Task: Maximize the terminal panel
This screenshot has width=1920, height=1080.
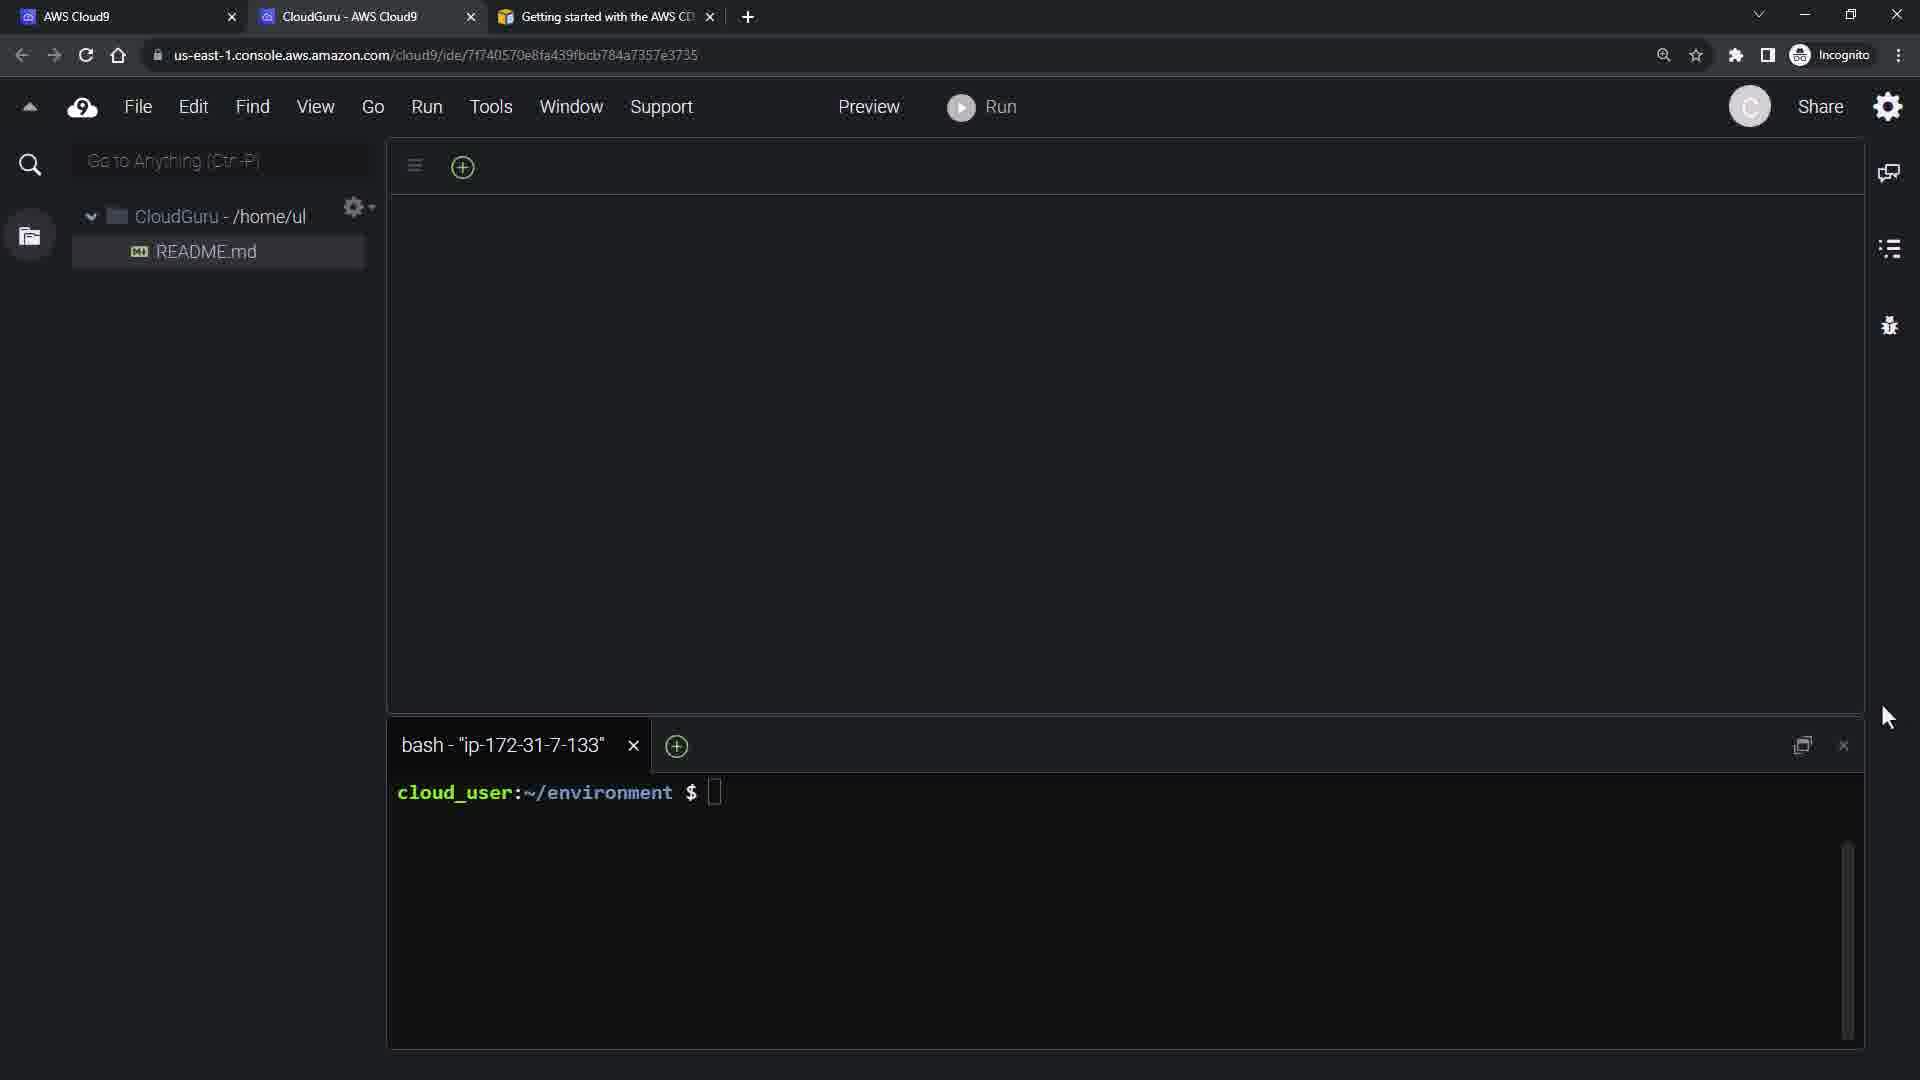Action: tap(1802, 746)
